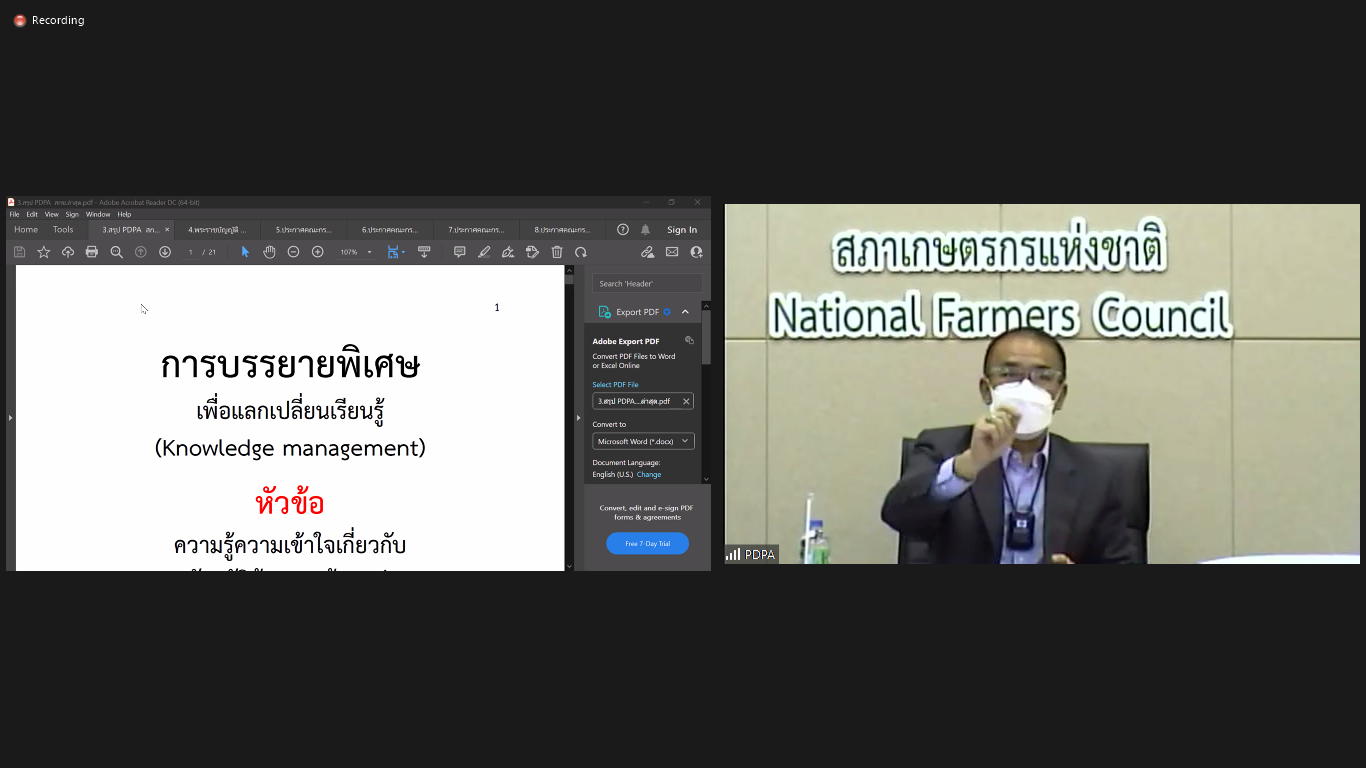Print the document using the printer icon
The height and width of the screenshot is (768, 1366).
(x=92, y=252)
